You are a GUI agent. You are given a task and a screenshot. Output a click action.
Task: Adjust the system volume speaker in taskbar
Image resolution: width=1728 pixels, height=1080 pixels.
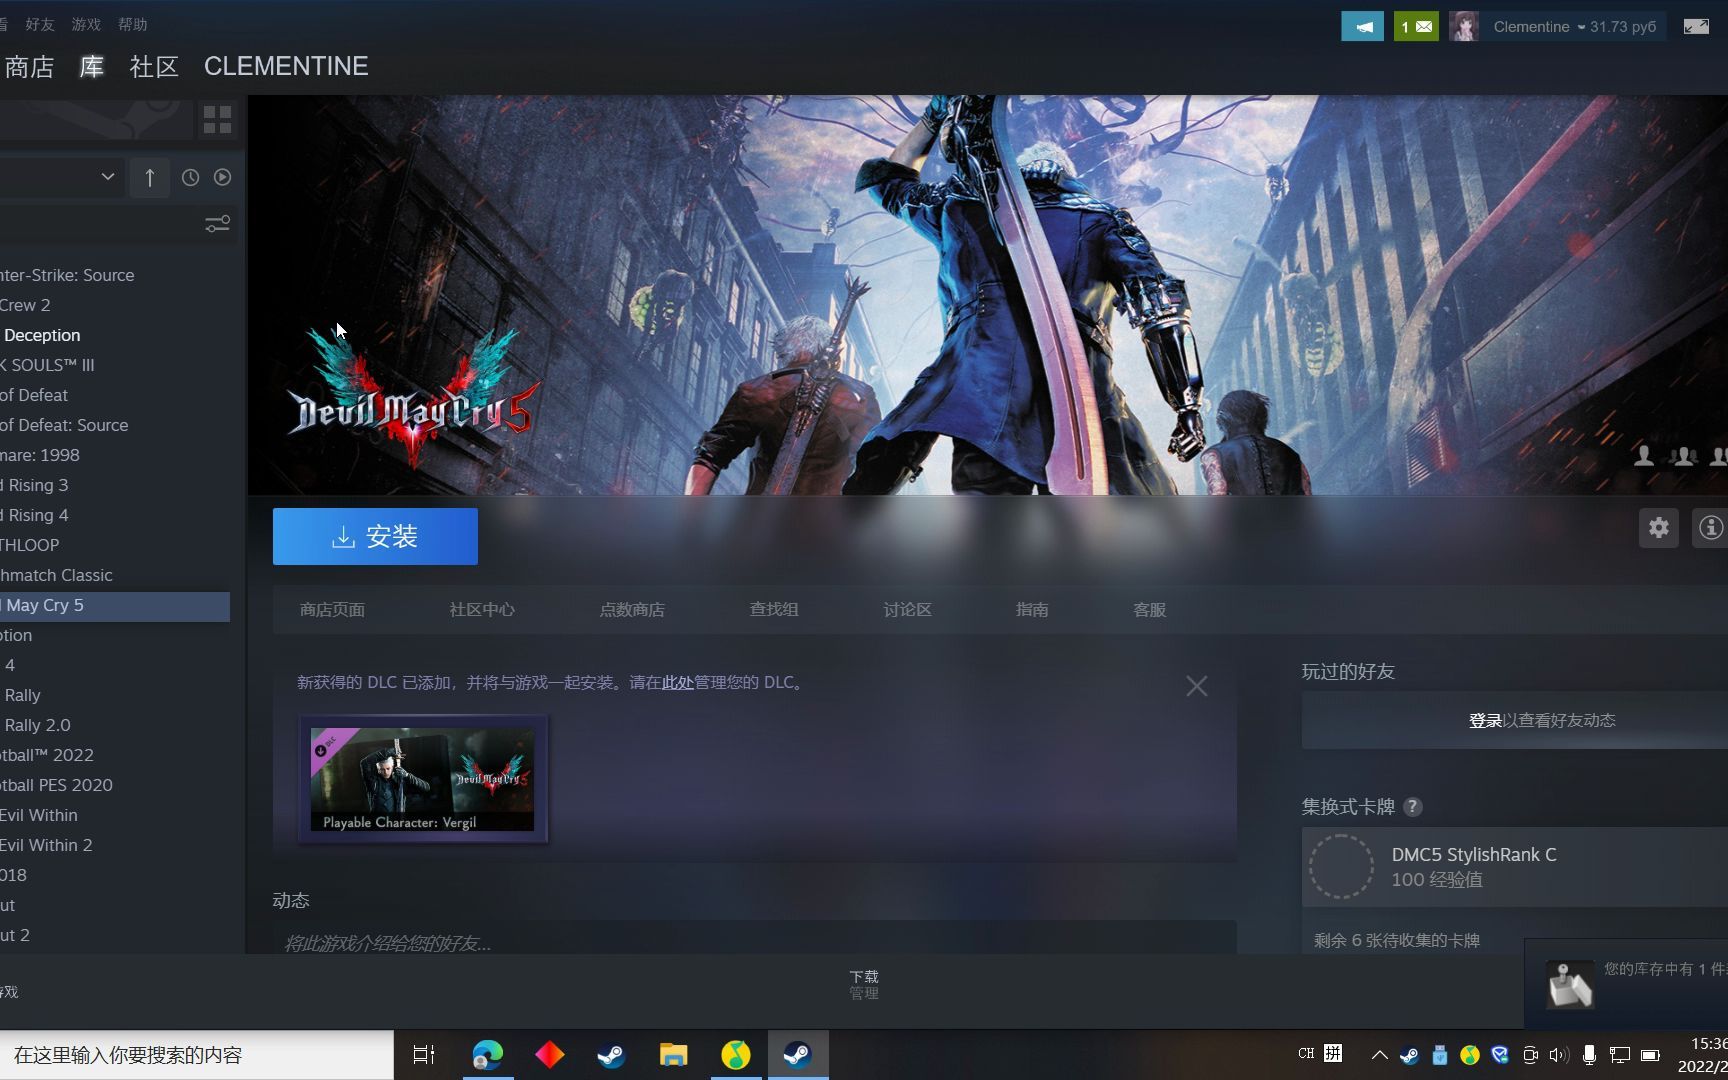[1561, 1054]
